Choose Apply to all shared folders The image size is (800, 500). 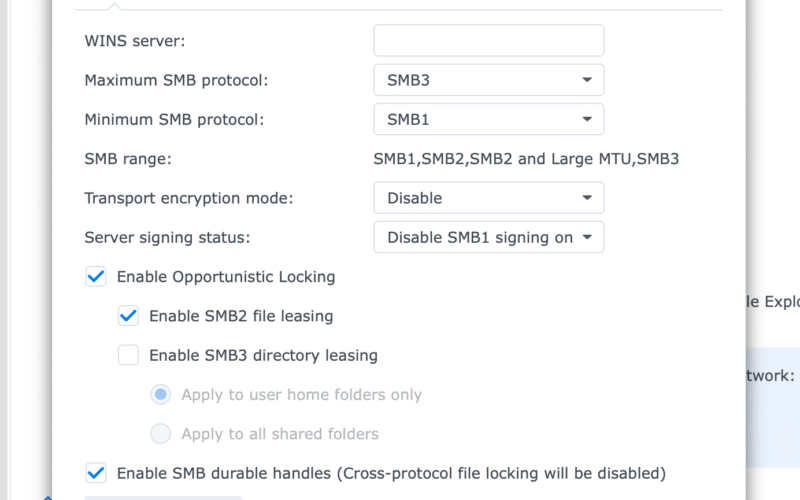pos(160,434)
